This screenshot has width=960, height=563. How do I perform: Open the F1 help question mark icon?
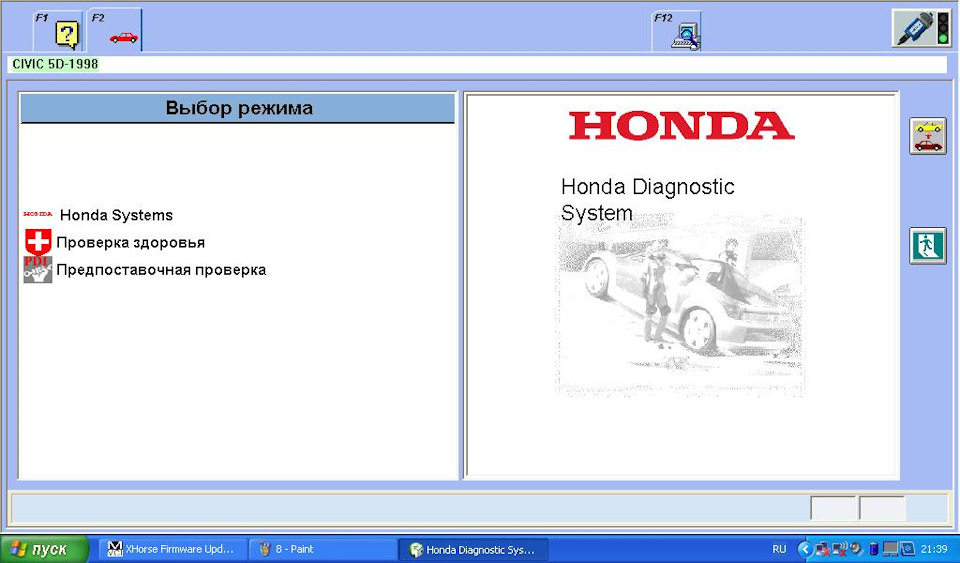pos(67,35)
